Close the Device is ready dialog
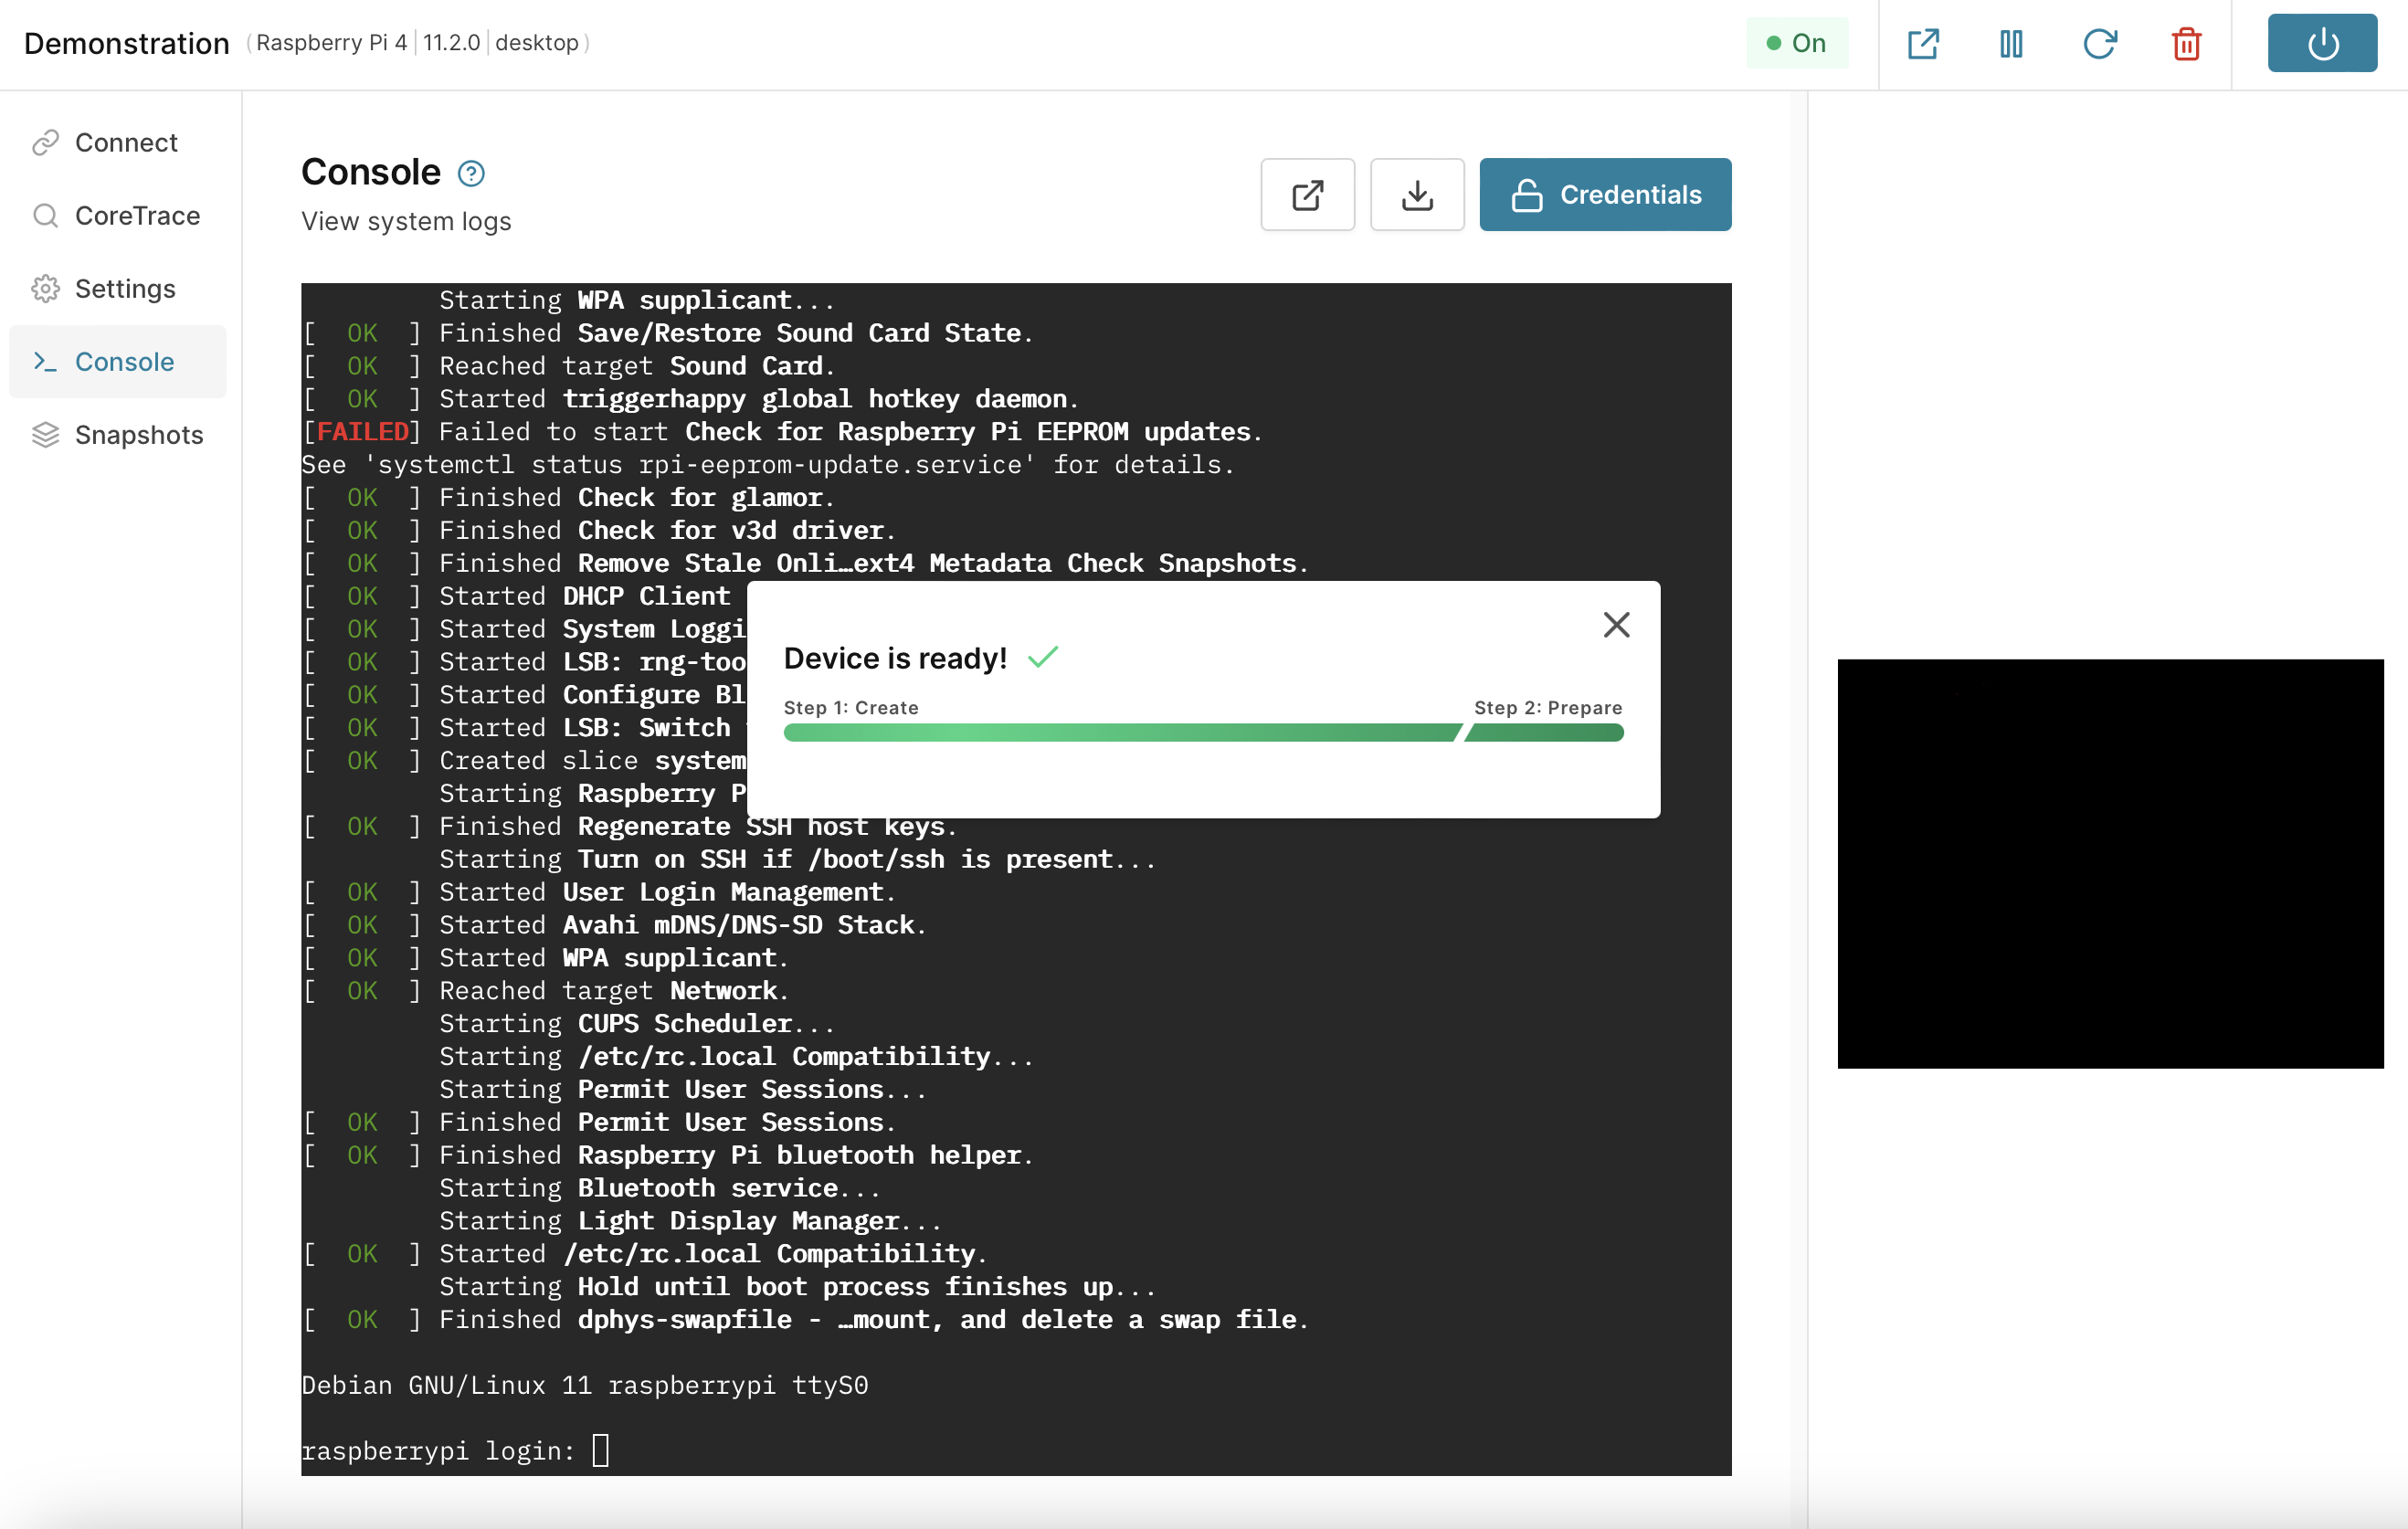Screen dimensions: 2408x1529 [1617, 623]
